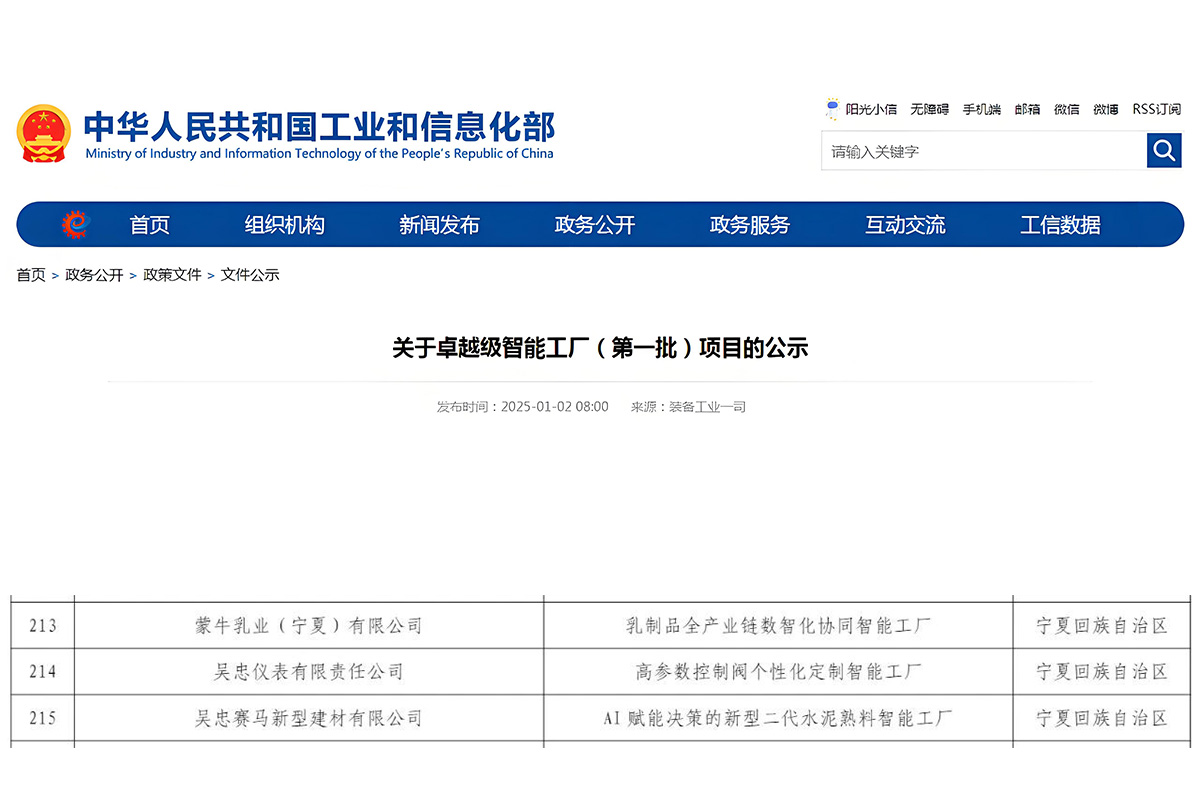Select the 互动交流 navigation item
Image resolution: width=1200 pixels, height=800 pixels.
point(905,225)
